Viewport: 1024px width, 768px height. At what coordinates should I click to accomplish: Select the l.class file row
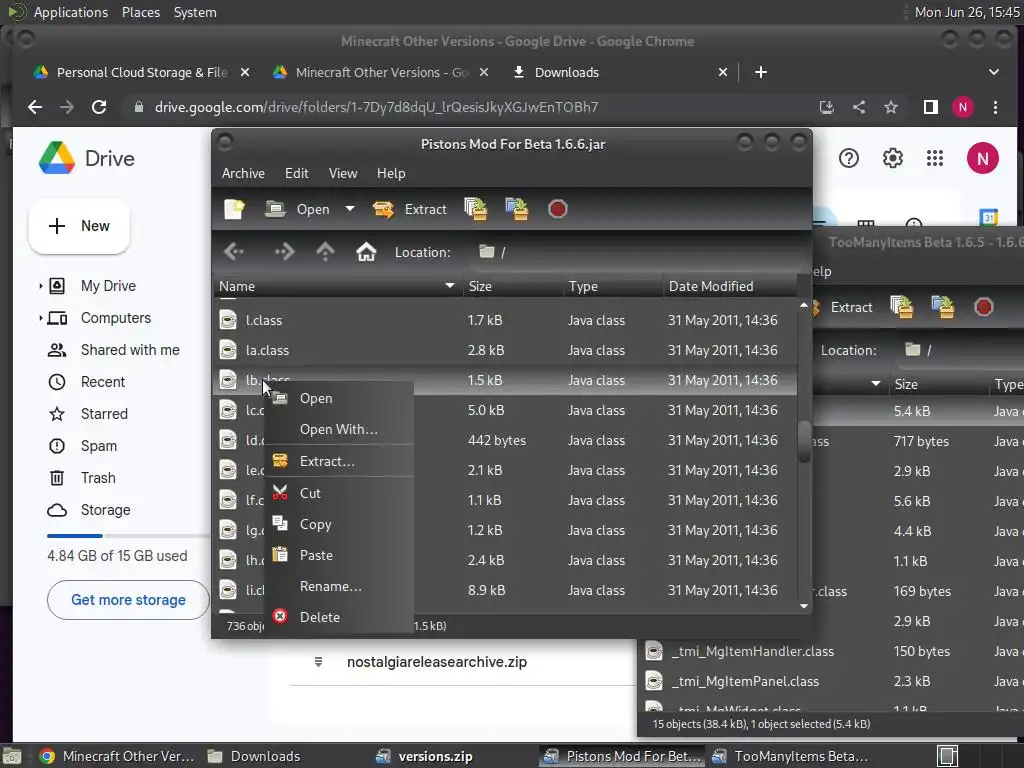(505, 320)
